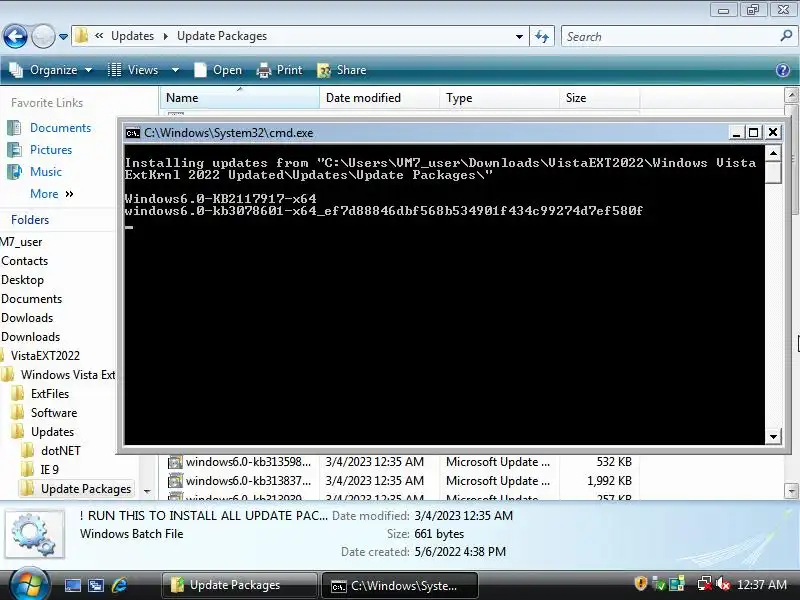Screen dimensions: 800x600
Task: Expand More favorite links
Action: [x=52, y=194]
